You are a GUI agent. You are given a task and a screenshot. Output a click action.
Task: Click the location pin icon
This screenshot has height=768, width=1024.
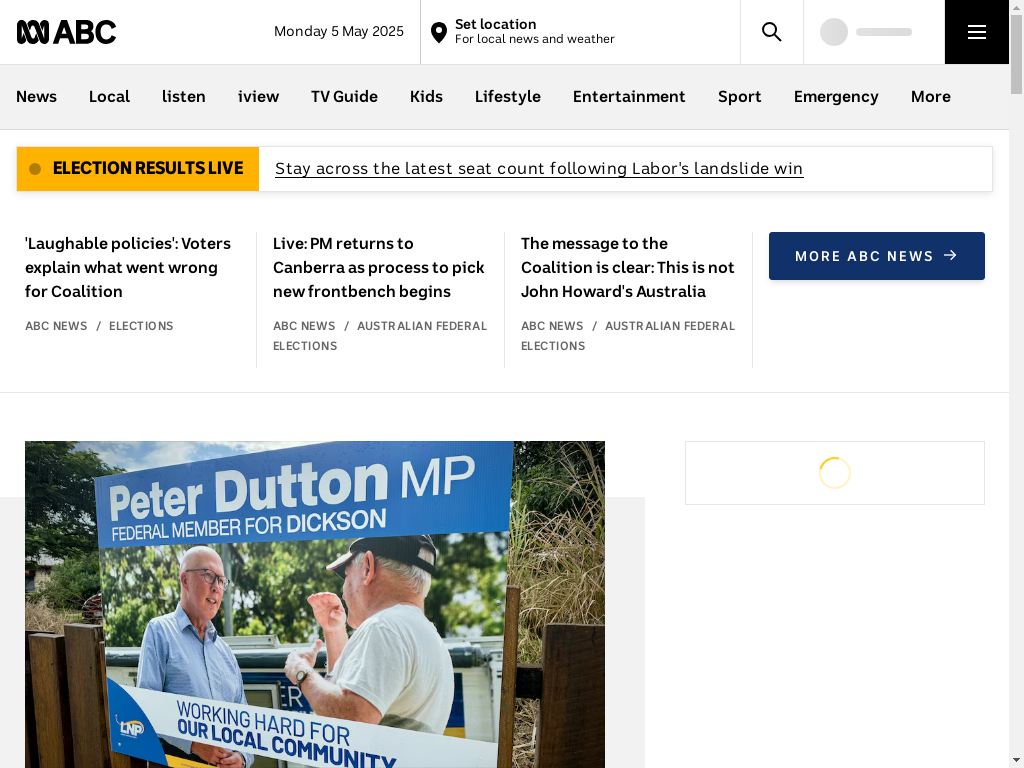[439, 32]
